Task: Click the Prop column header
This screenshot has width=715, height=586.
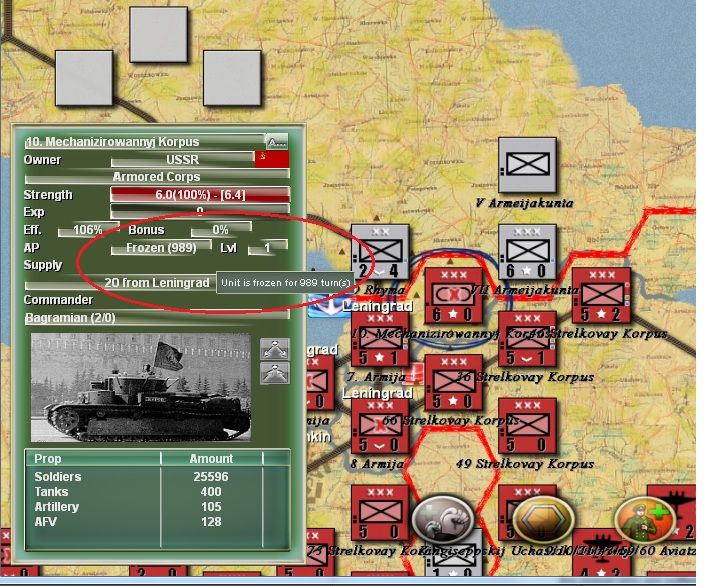Action: click(x=93, y=458)
